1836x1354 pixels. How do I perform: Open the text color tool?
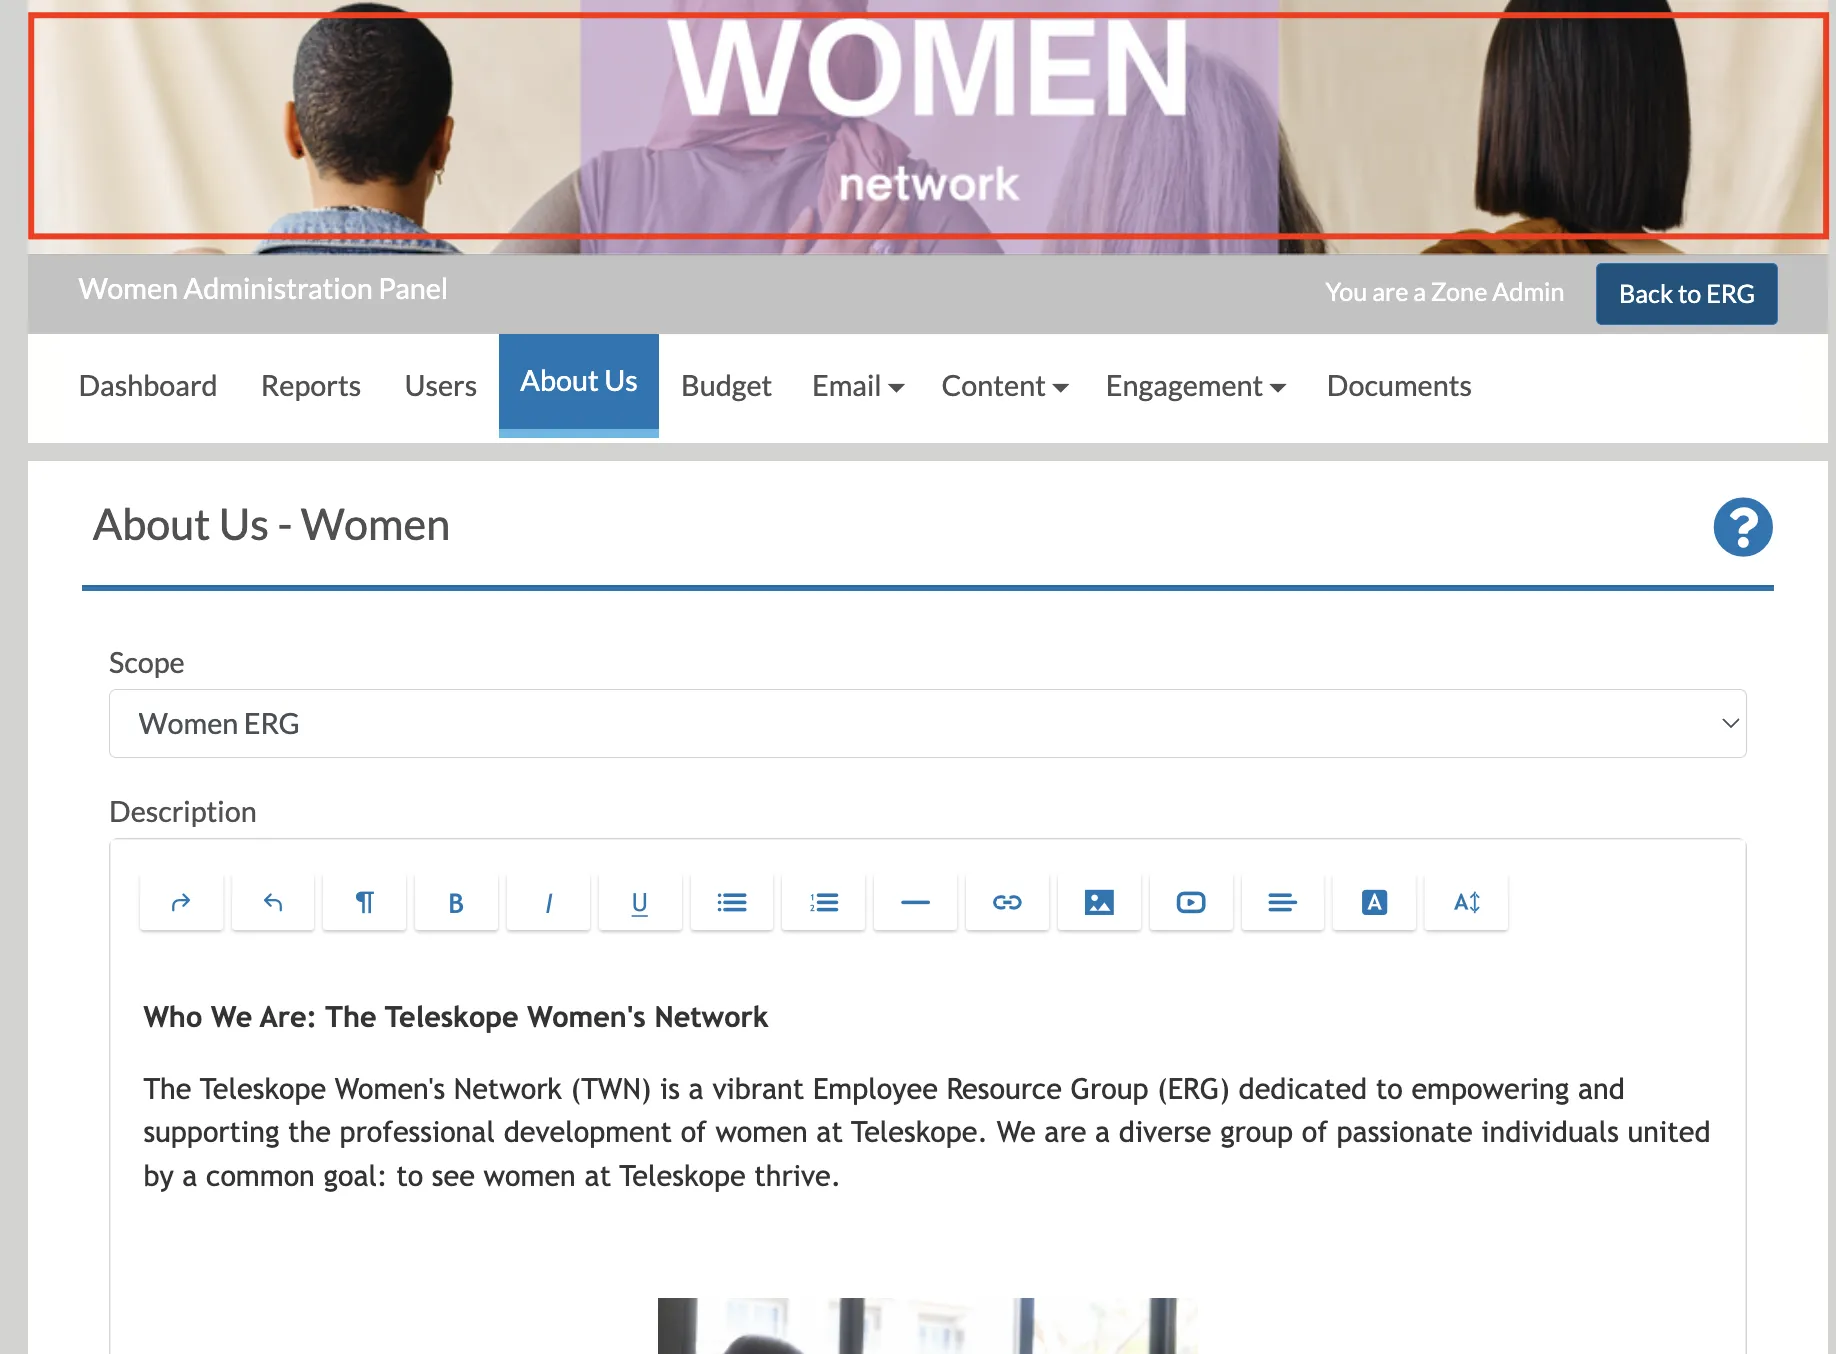click(x=1374, y=902)
